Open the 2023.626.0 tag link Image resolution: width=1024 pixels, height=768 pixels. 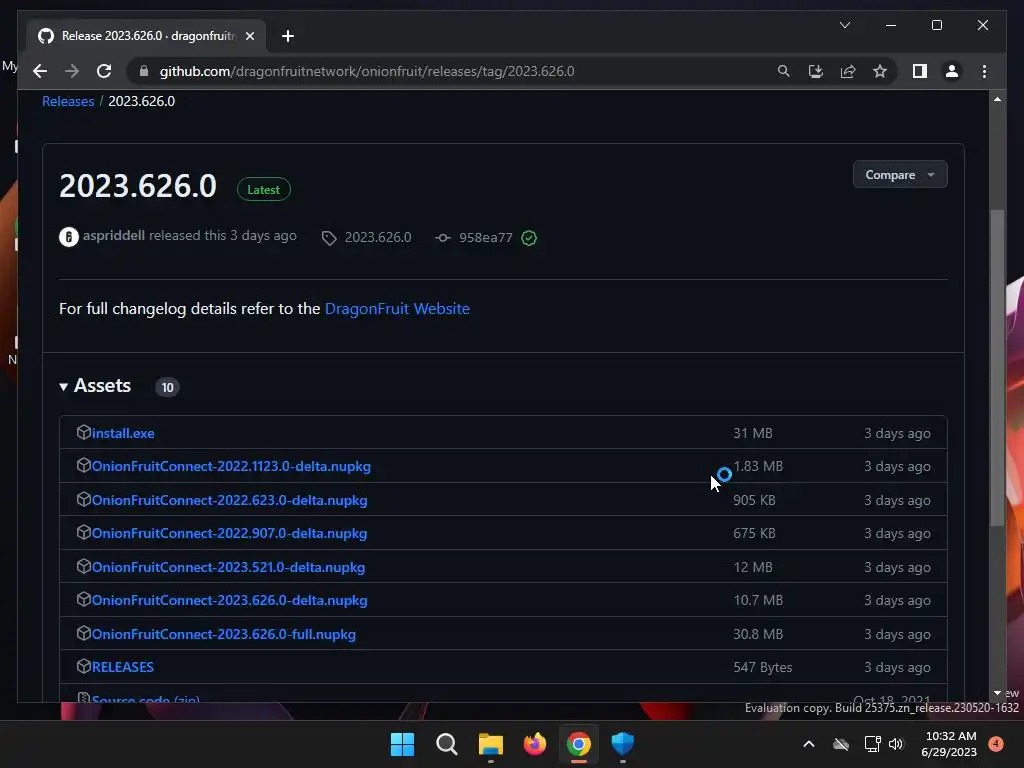click(x=378, y=238)
